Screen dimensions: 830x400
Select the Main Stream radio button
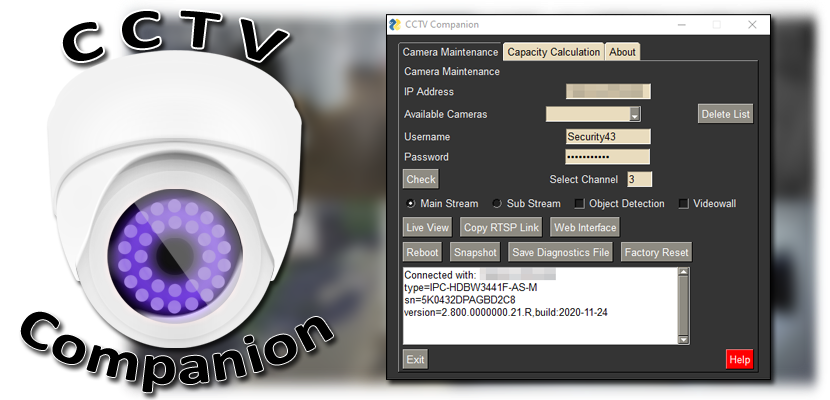click(410, 204)
